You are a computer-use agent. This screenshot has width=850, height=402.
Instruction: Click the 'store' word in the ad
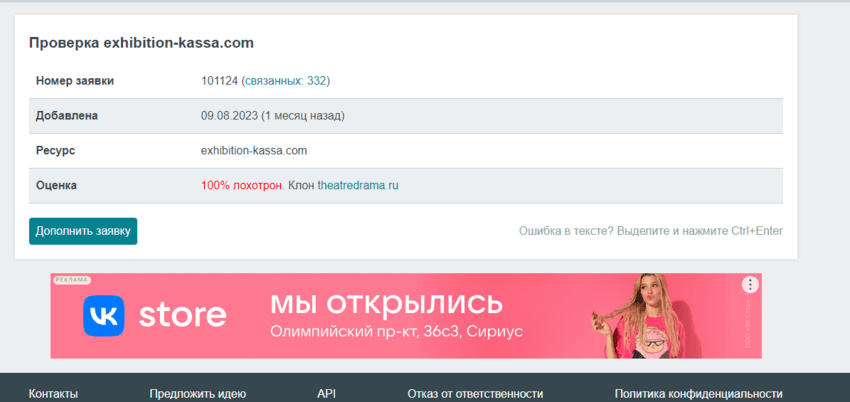tap(183, 315)
